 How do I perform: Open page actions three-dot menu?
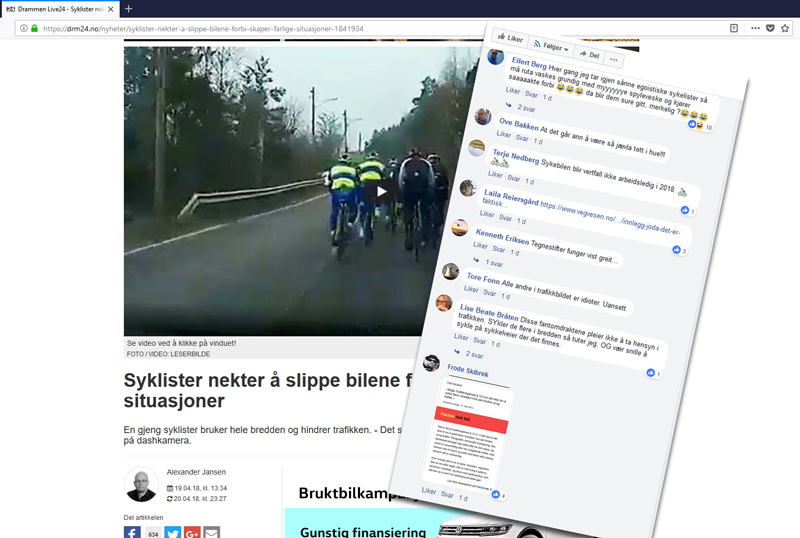coord(755,29)
